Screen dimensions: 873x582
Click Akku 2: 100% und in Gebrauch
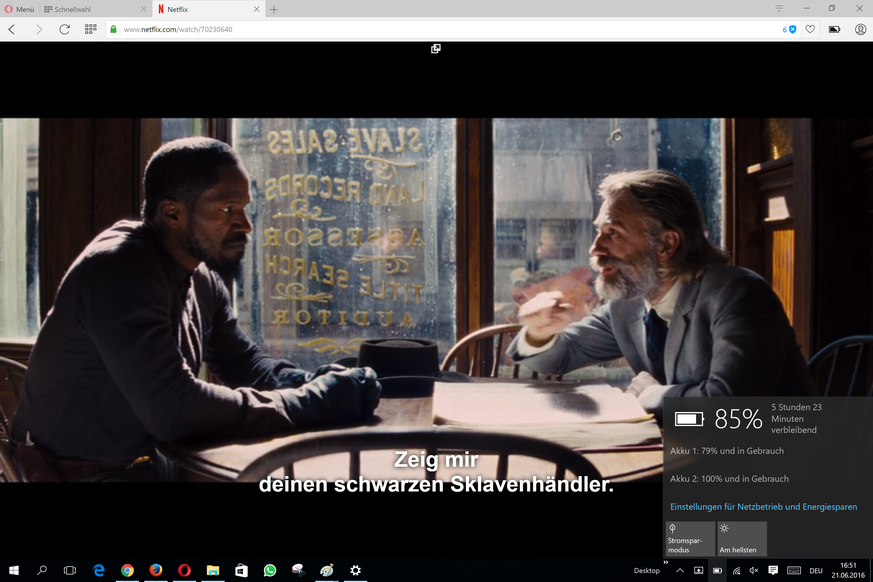coord(729,478)
